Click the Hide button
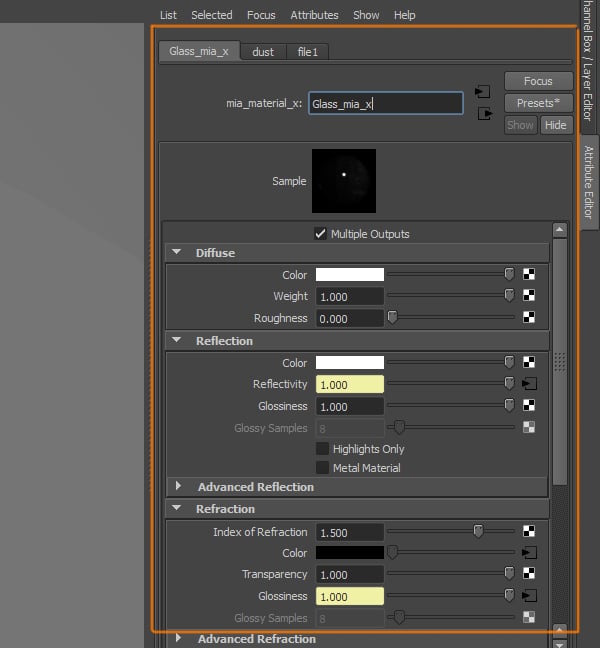This screenshot has width=600, height=648. 555,125
